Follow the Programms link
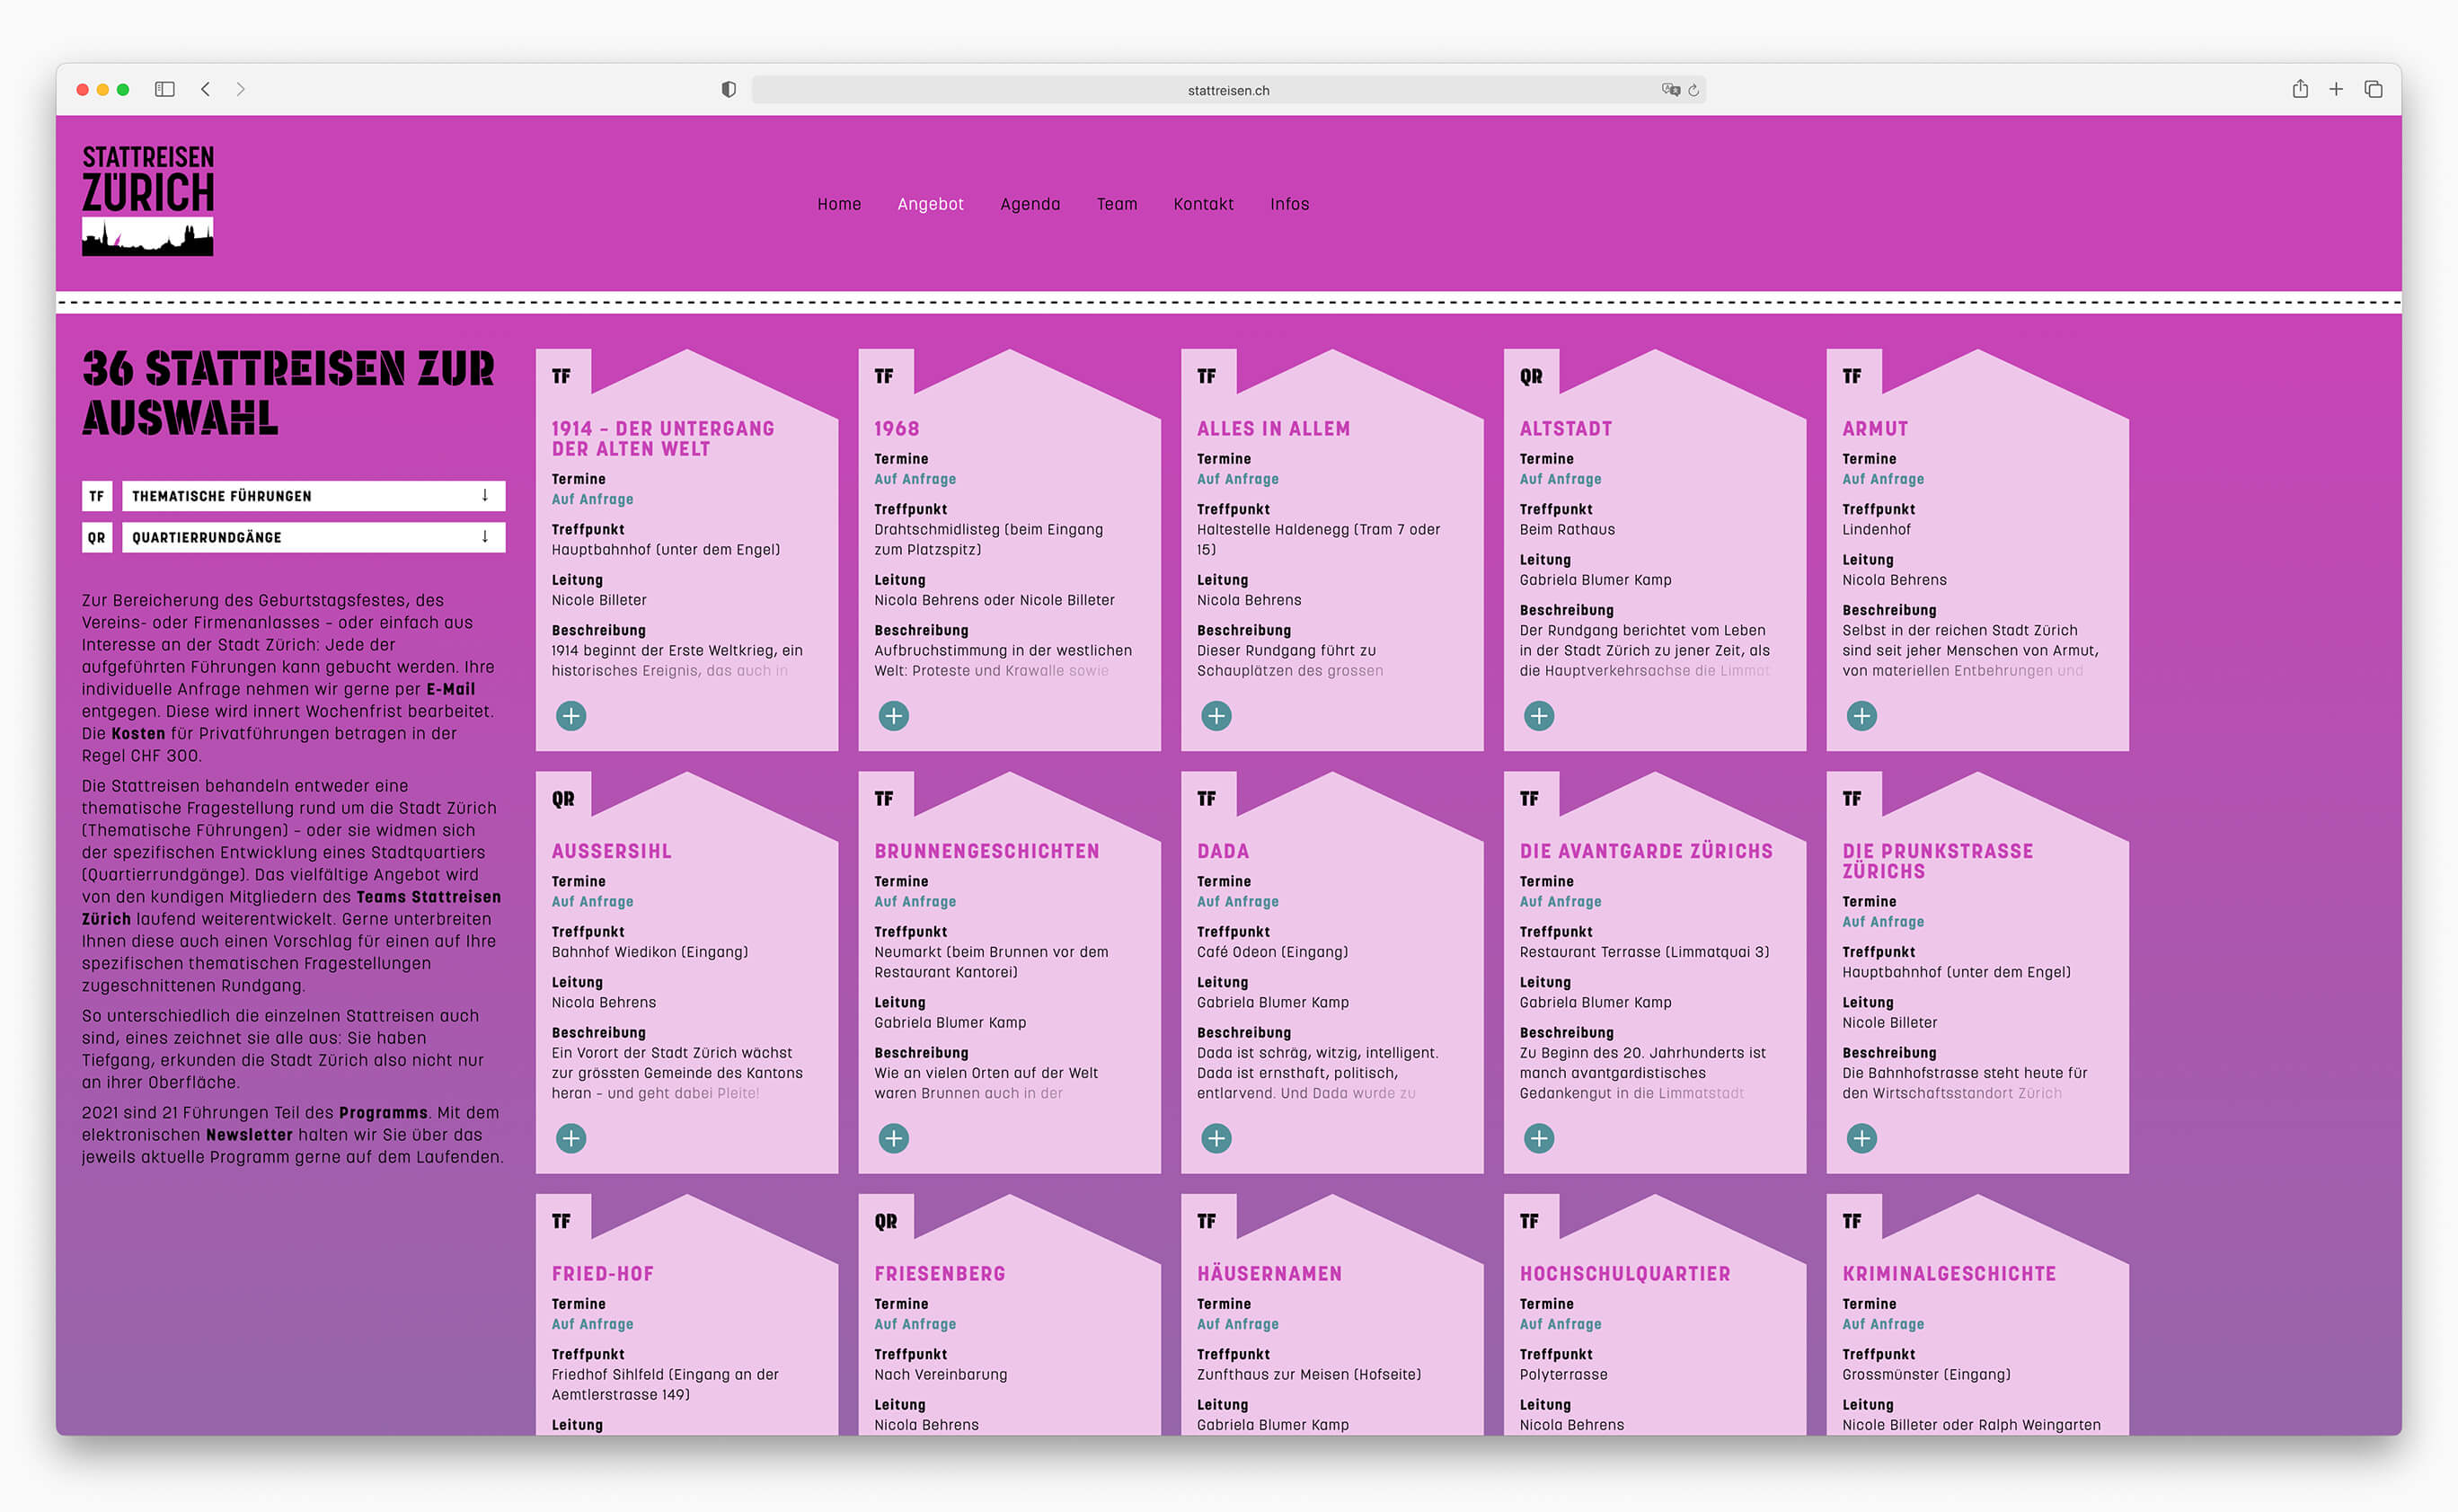 (x=383, y=1113)
